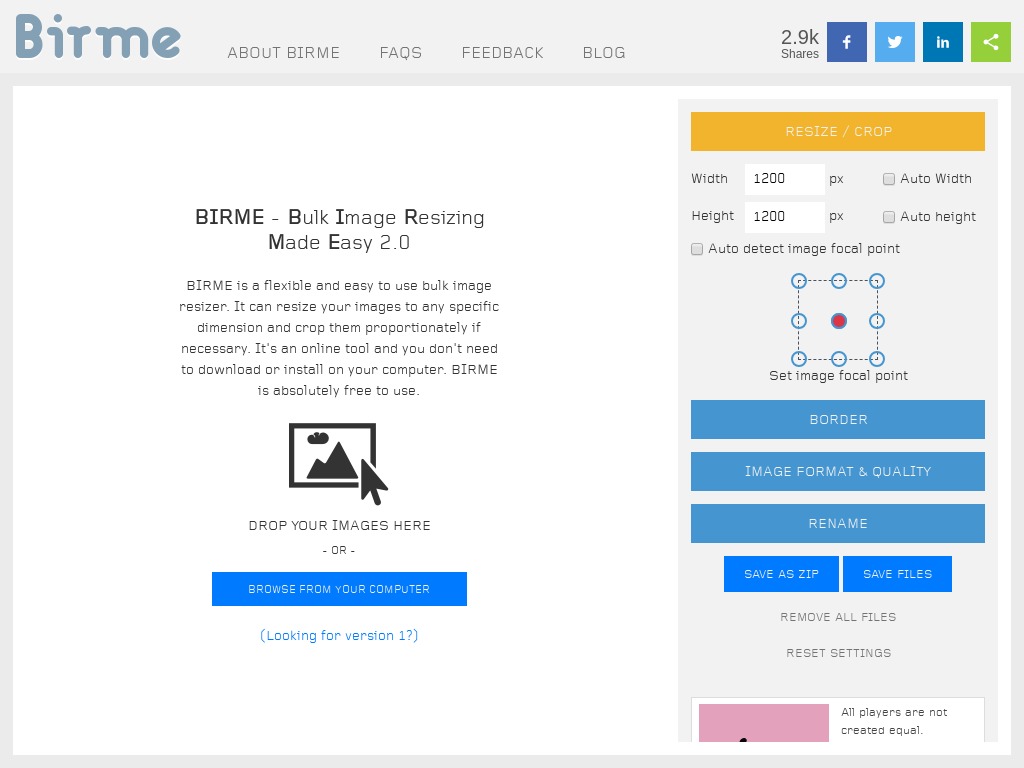Image resolution: width=1024 pixels, height=768 pixels.
Task: Click Remove All Files
Action: click(x=838, y=617)
